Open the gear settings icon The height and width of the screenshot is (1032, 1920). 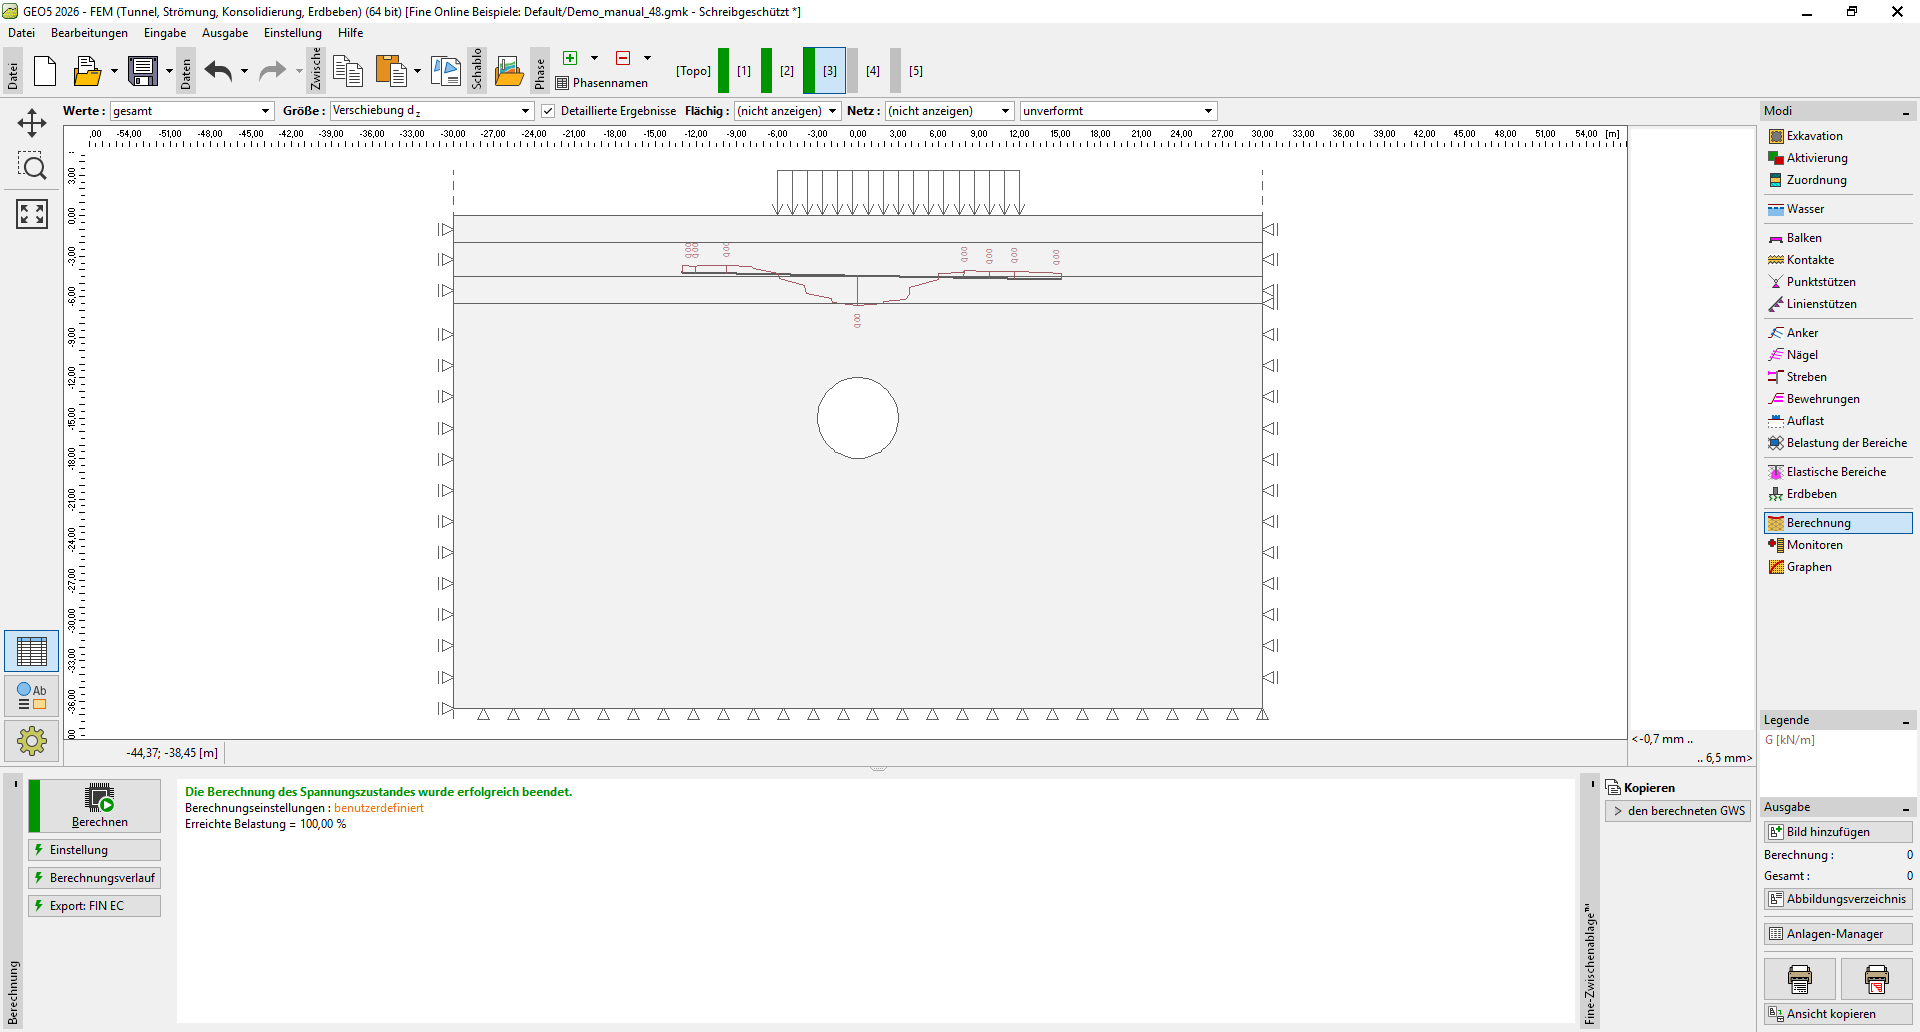pos(32,741)
